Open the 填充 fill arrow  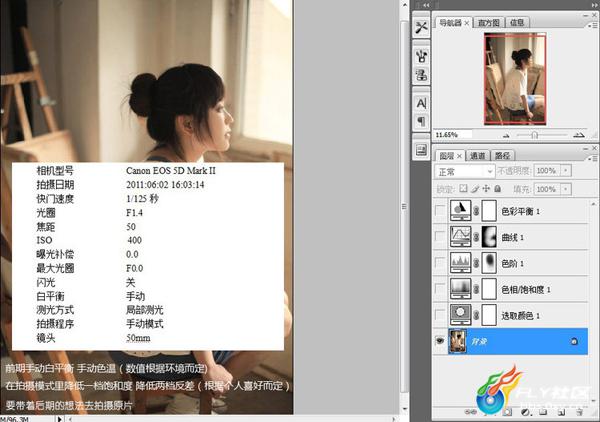click(566, 189)
